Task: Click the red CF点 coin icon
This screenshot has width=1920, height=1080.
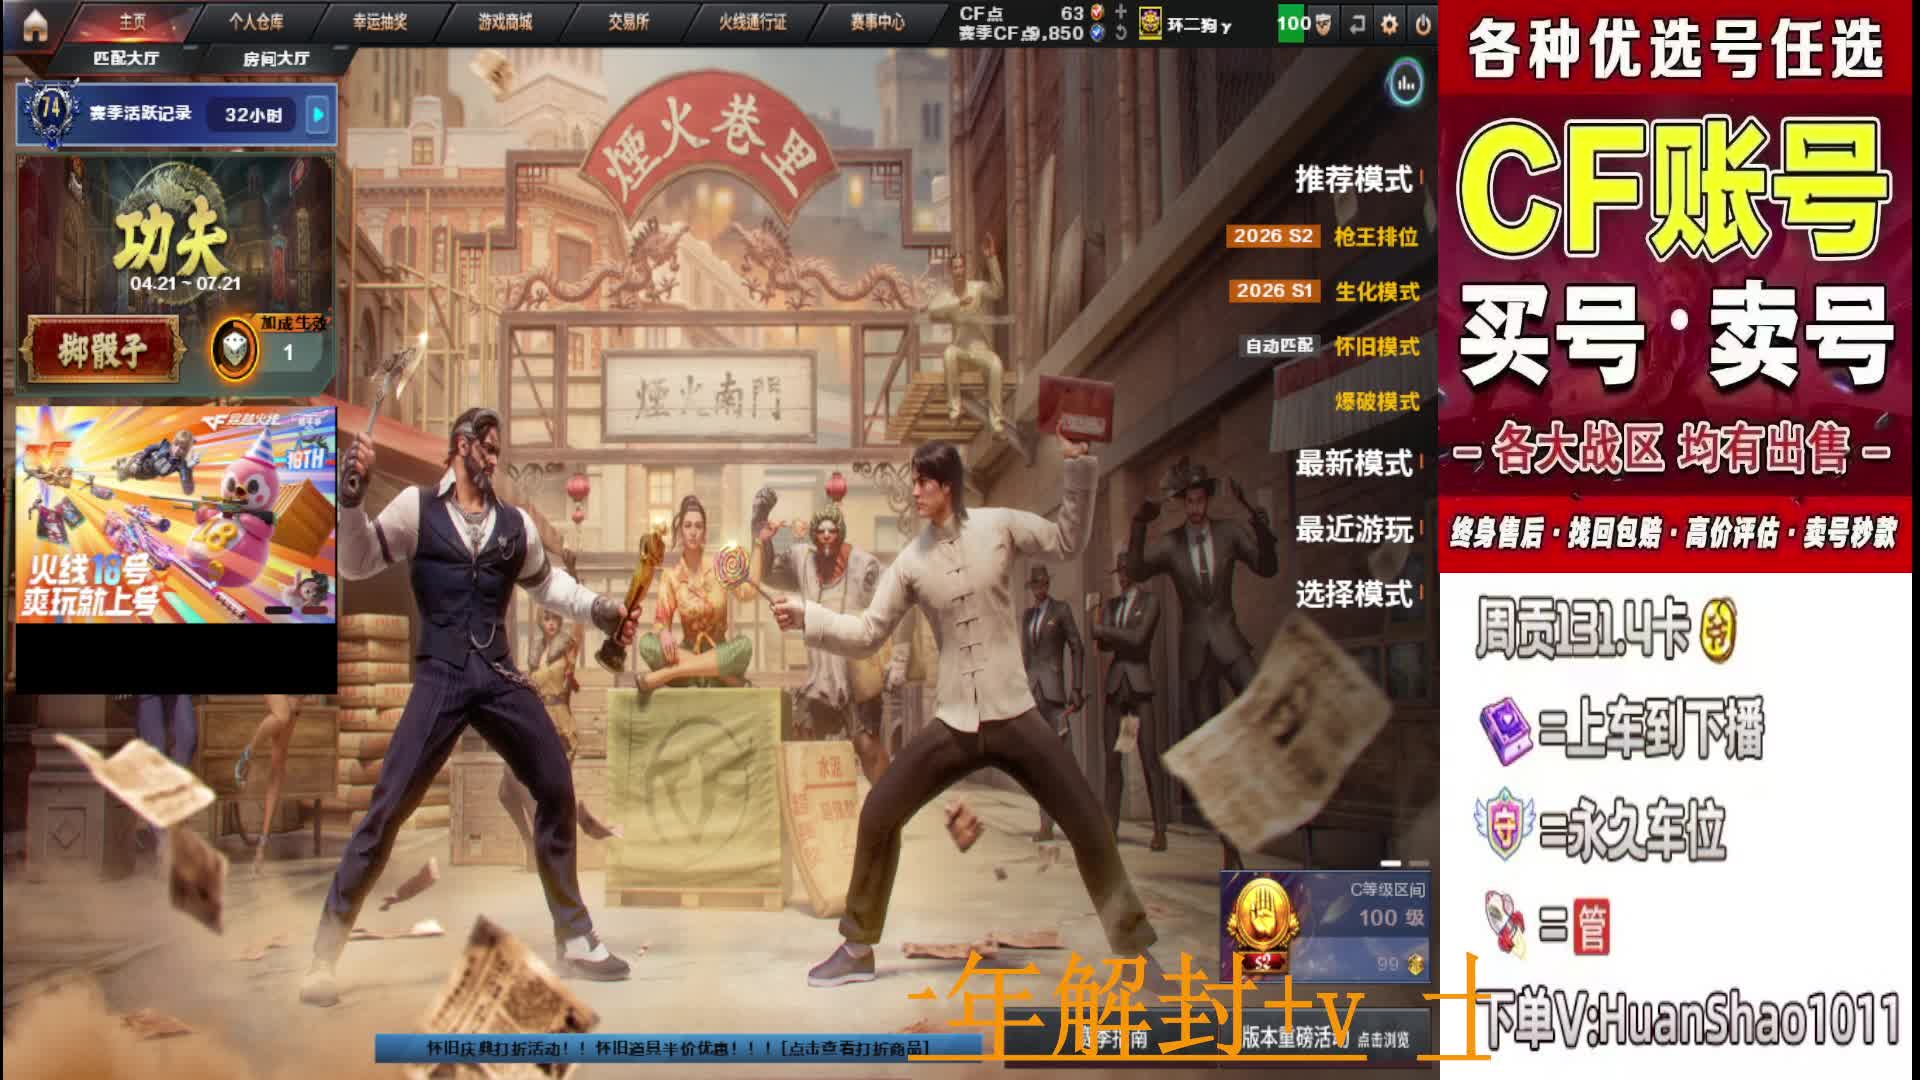Action: 1098,12
